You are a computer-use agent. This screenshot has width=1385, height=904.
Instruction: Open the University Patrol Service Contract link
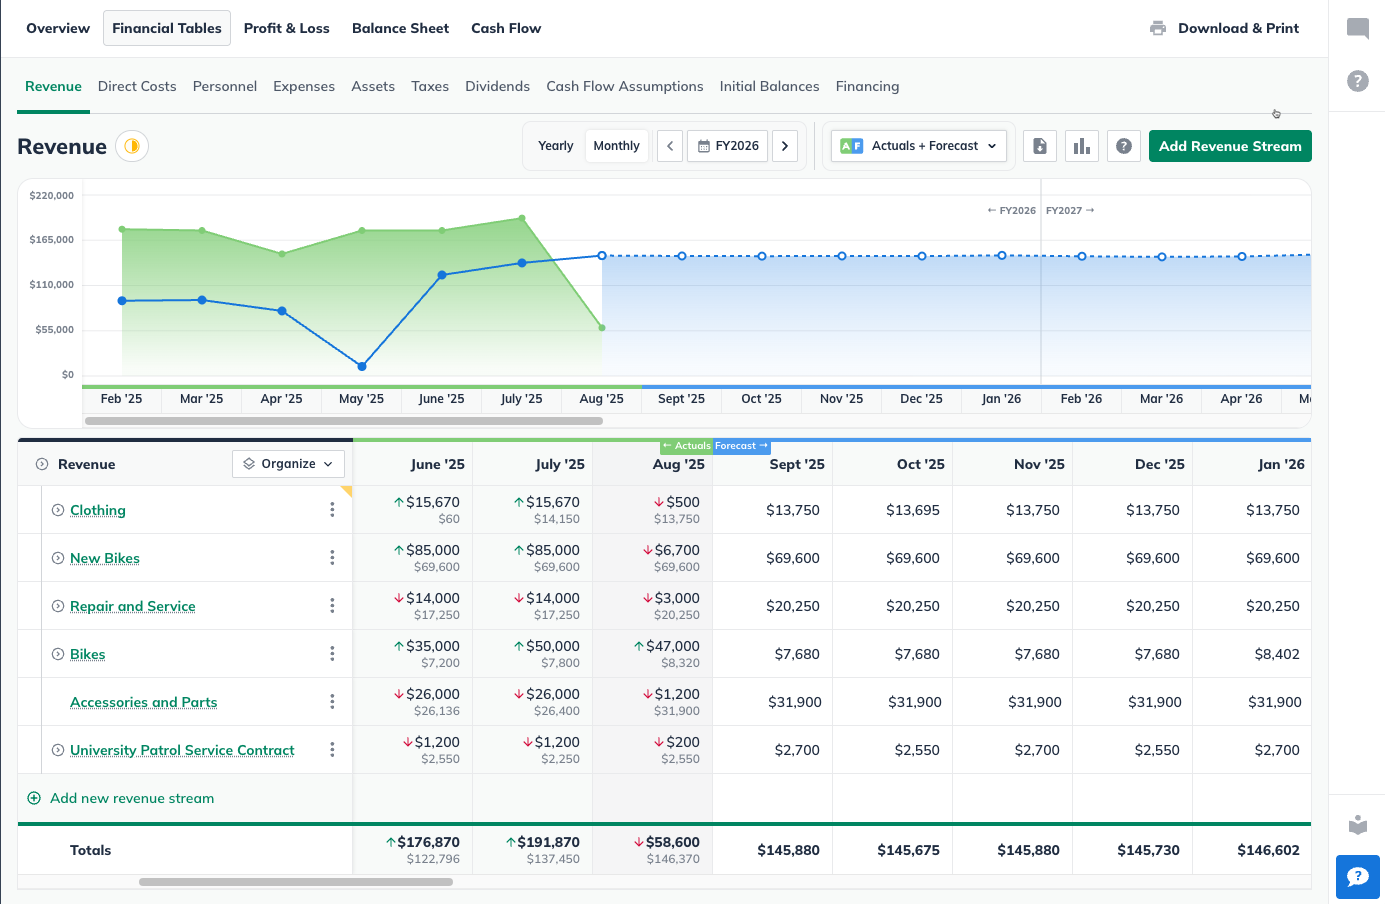coord(182,750)
